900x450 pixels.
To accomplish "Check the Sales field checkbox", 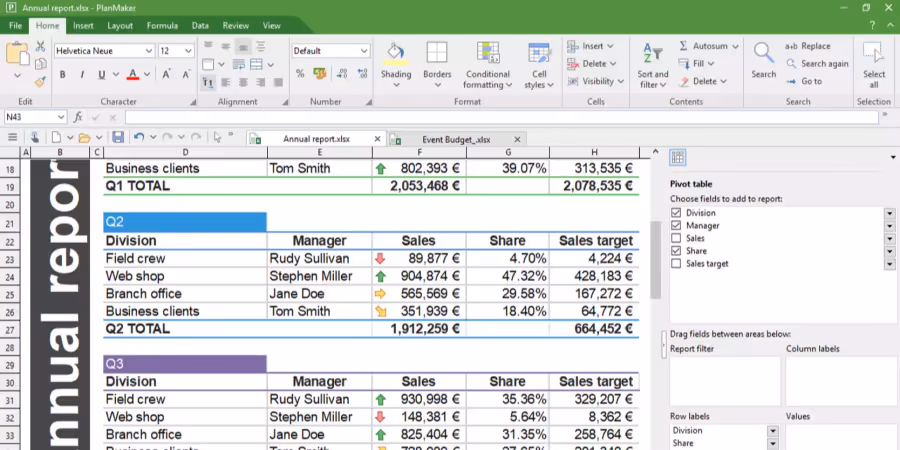I will [676, 238].
